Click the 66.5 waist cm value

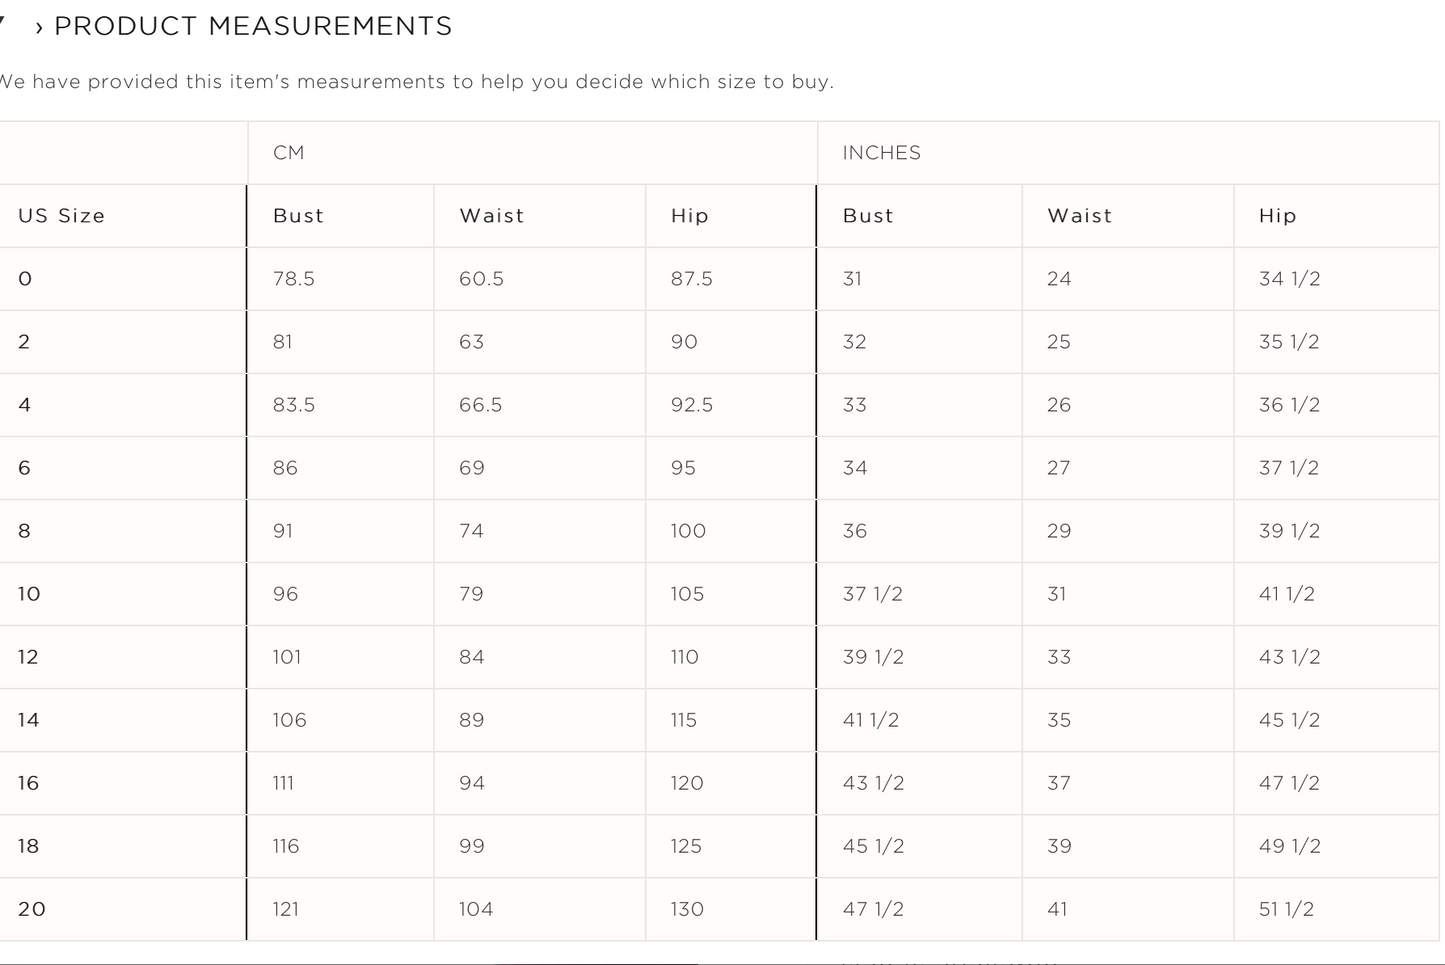point(480,405)
